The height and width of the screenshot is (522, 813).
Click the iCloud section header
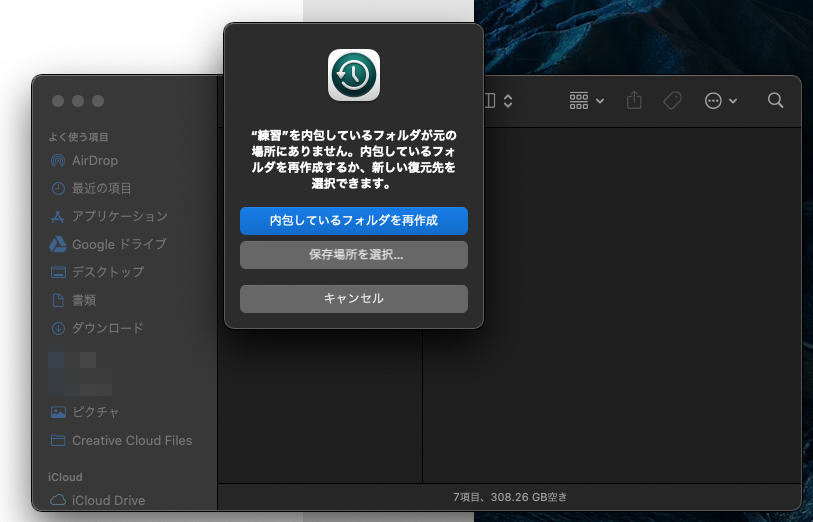click(65, 477)
